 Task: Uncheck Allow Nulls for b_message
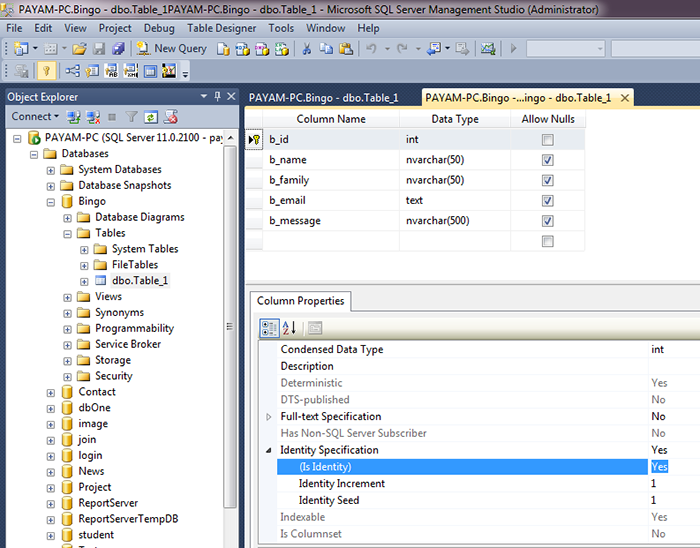click(547, 221)
